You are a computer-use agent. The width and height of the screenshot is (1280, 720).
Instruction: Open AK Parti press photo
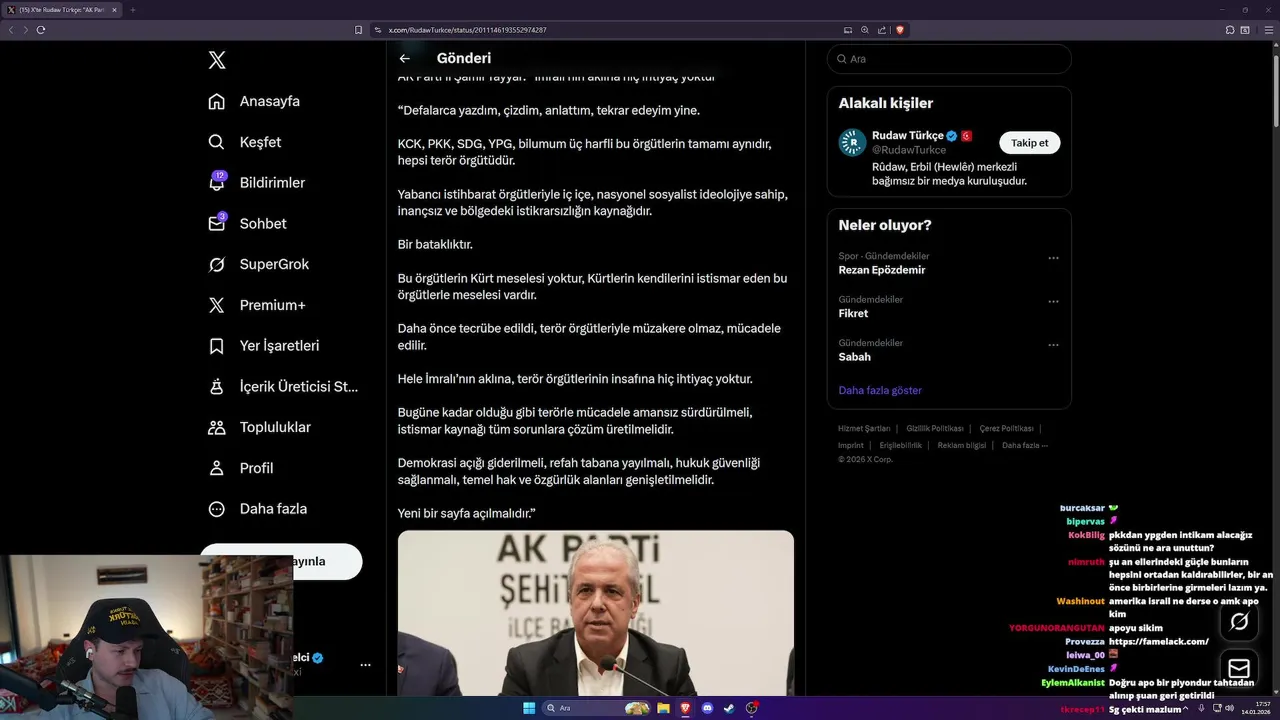click(596, 613)
